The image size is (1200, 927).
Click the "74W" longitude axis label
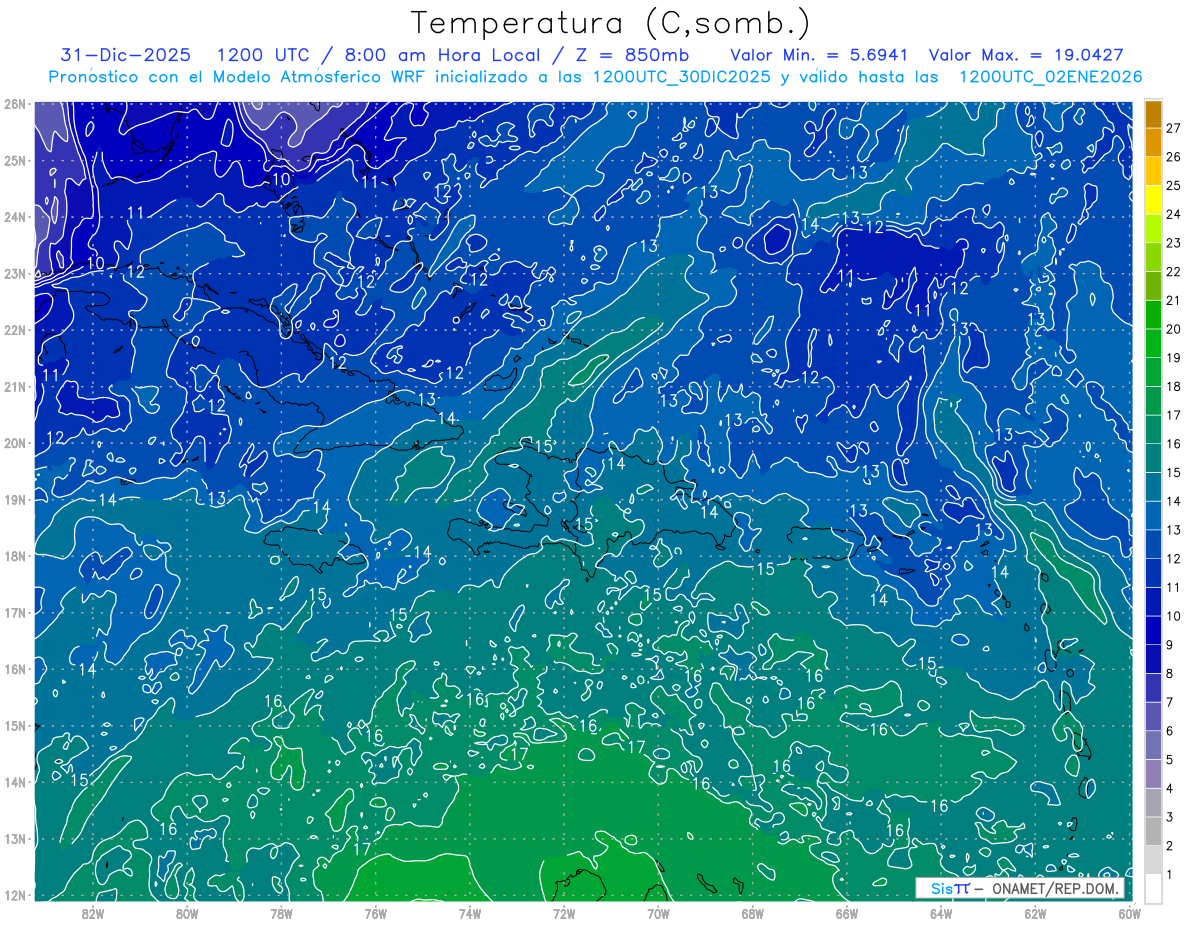coord(470,912)
